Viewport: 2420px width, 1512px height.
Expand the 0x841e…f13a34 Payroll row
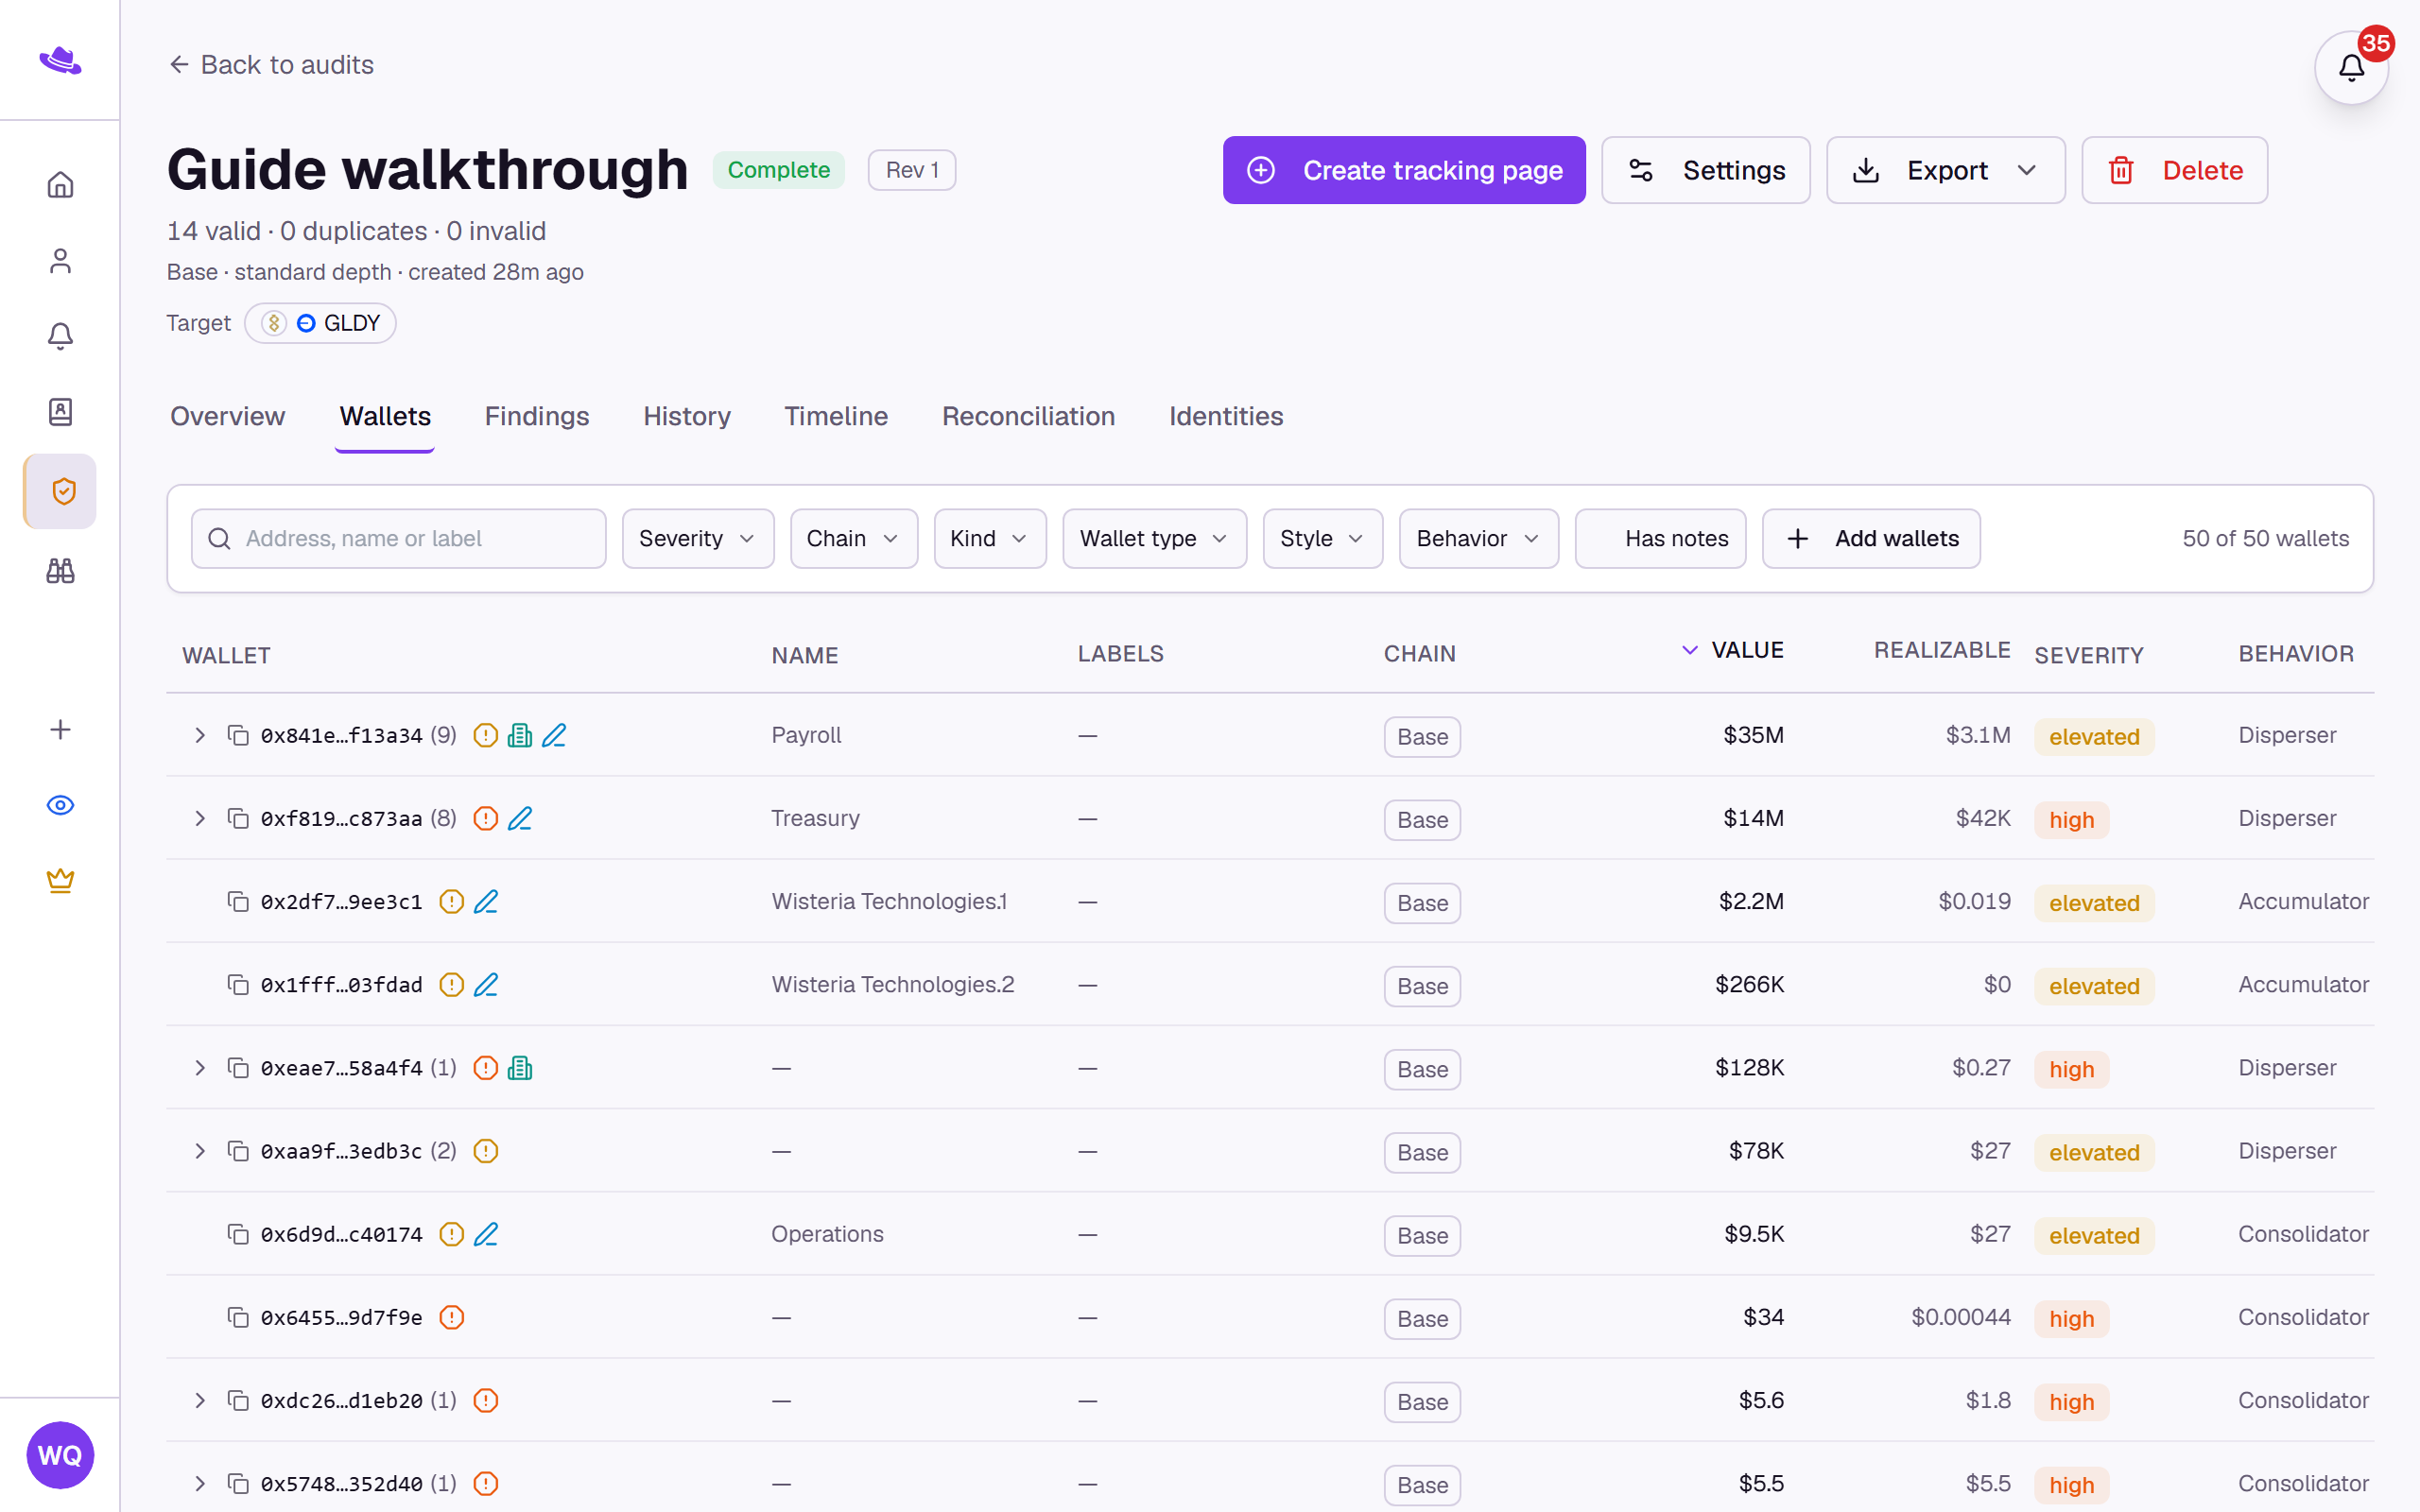click(x=200, y=735)
